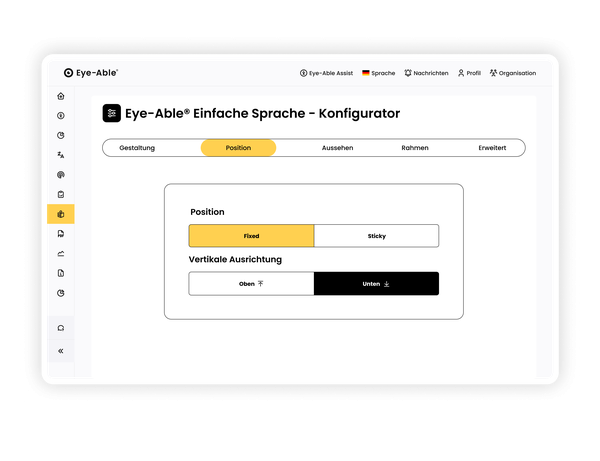Open the Organisation menu
This screenshot has width=600, height=461.
(x=513, y=73)
